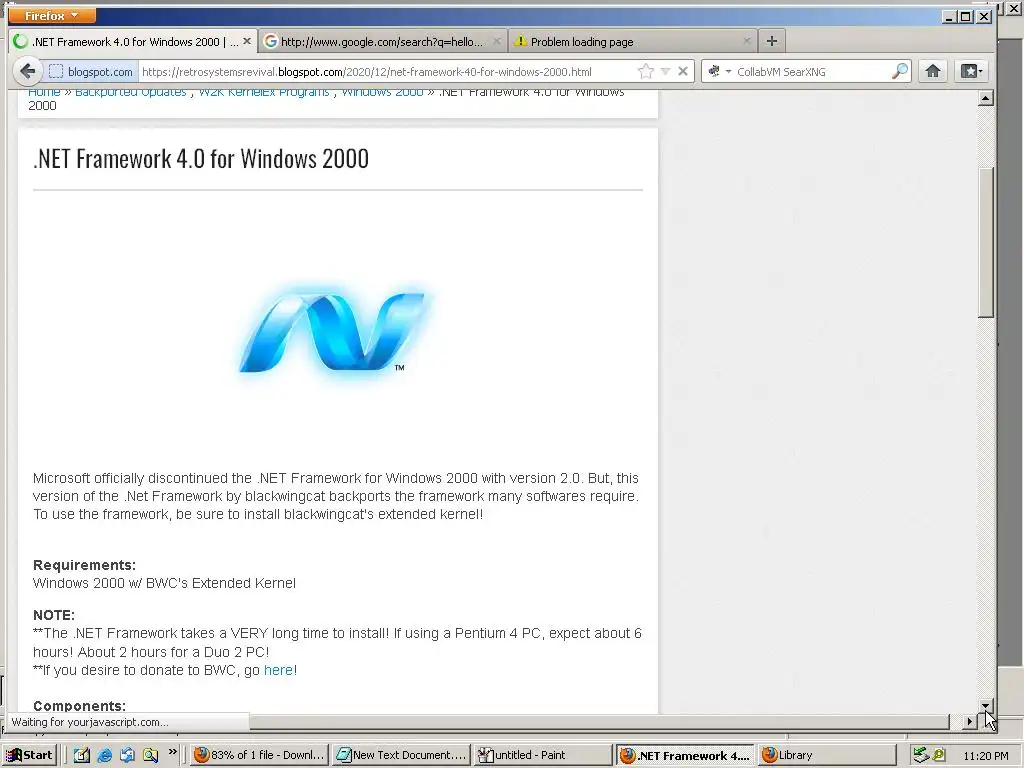Click the fourth quick launch search icon
This screenshot has height=768, width=1024.
click(150, 755)
